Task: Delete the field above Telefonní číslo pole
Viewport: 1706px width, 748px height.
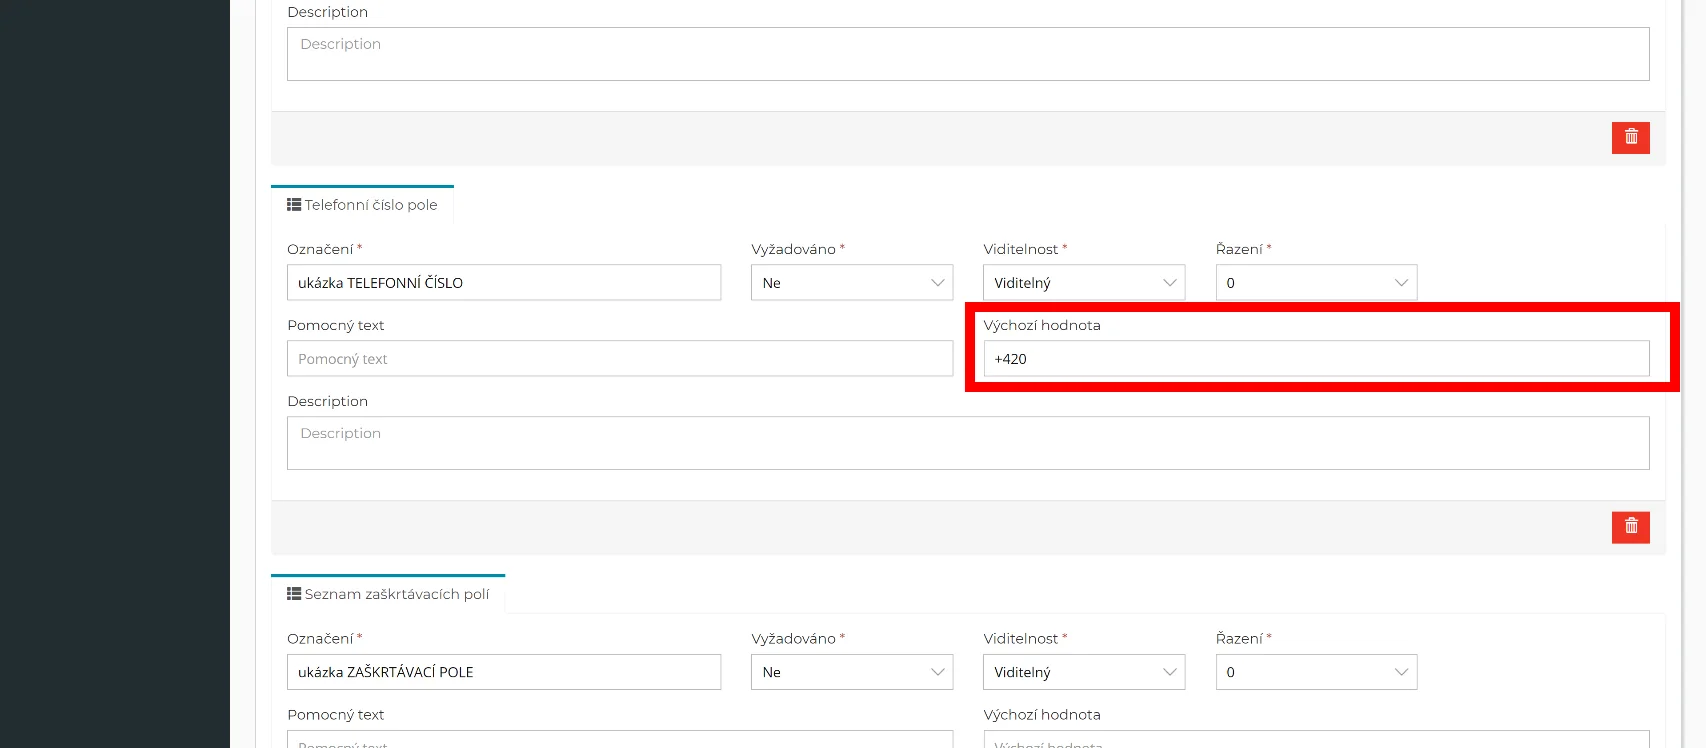Action: click(x=1630, y=137)
